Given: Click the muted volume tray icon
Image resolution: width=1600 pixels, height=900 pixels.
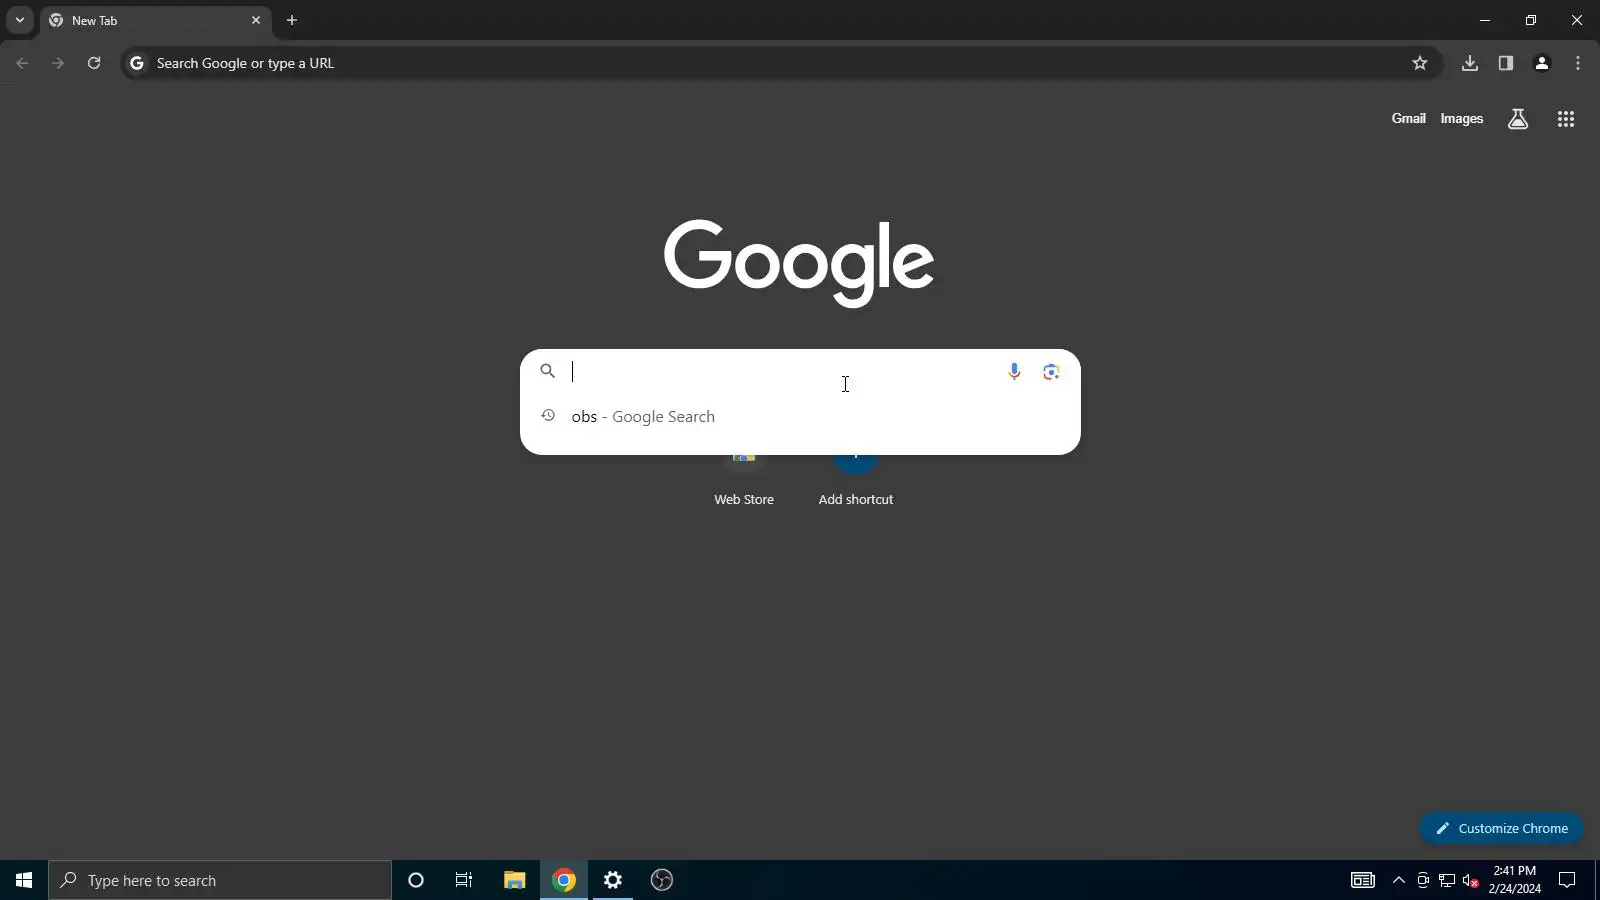Looking at the screenshot, I should coord(1471,880).
